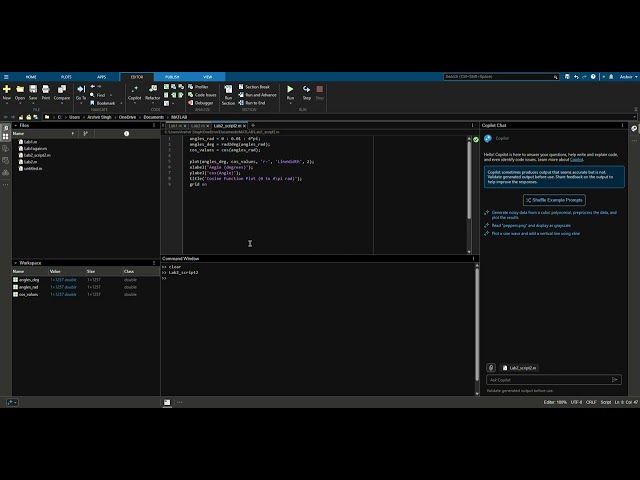Click the source control column icon in Files
The width and height of the screenshot is (640, 480).
tap(85, 133)
